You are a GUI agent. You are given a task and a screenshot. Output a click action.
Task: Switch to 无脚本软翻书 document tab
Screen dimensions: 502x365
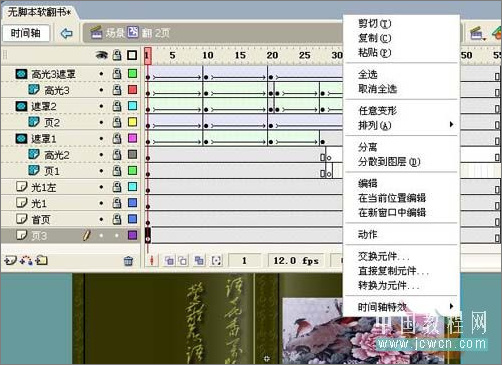(39, 12)
